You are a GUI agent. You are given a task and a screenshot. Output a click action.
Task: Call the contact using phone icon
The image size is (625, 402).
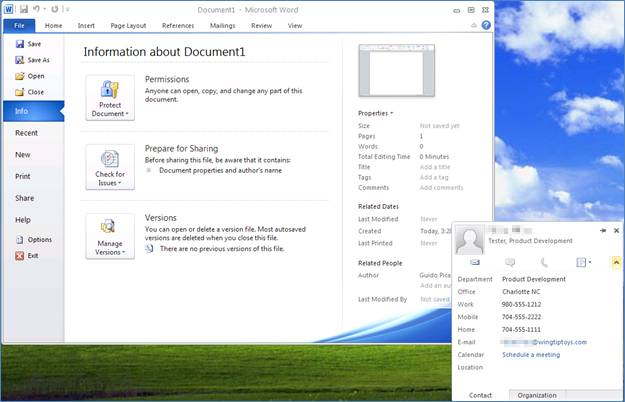coord(544,262)
